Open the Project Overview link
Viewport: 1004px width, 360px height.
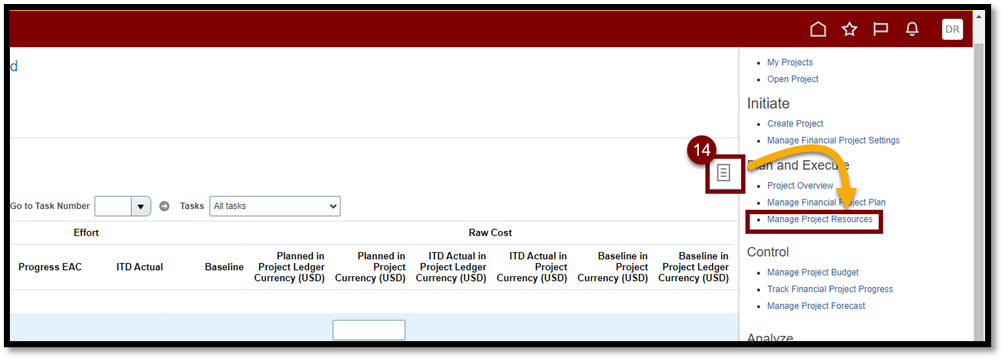800,185
